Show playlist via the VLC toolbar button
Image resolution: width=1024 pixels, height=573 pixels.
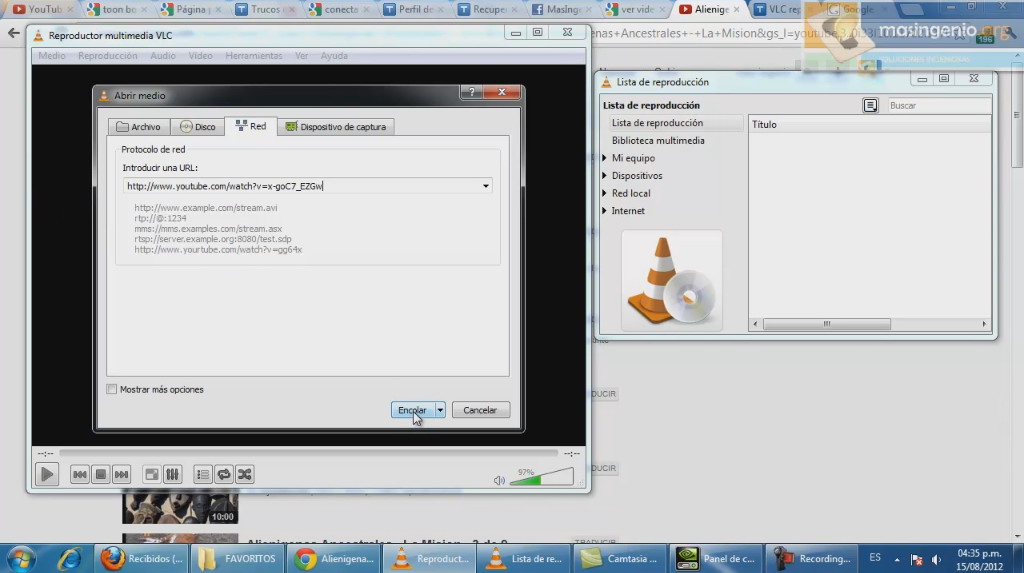202,474
